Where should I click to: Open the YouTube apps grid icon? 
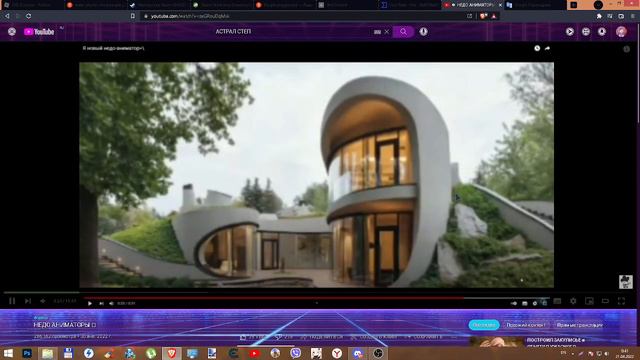586,31
